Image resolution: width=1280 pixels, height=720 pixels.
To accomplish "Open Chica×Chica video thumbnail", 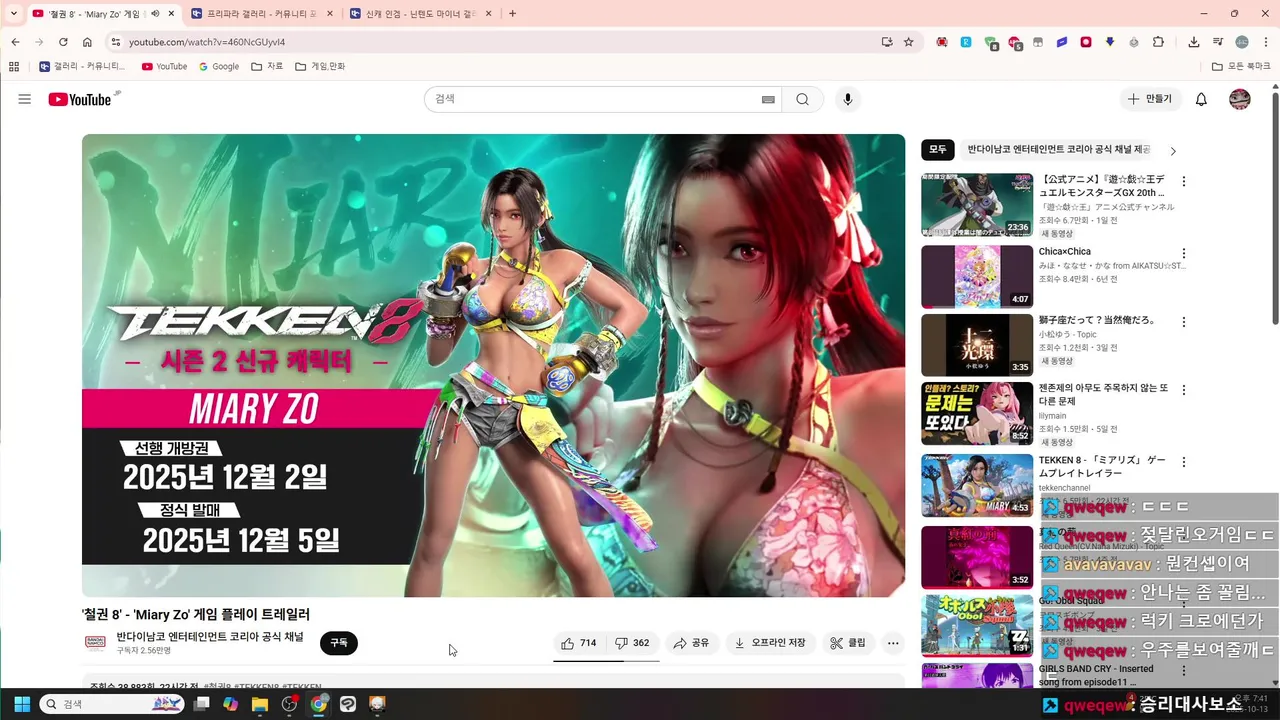I will click(977, 277).
